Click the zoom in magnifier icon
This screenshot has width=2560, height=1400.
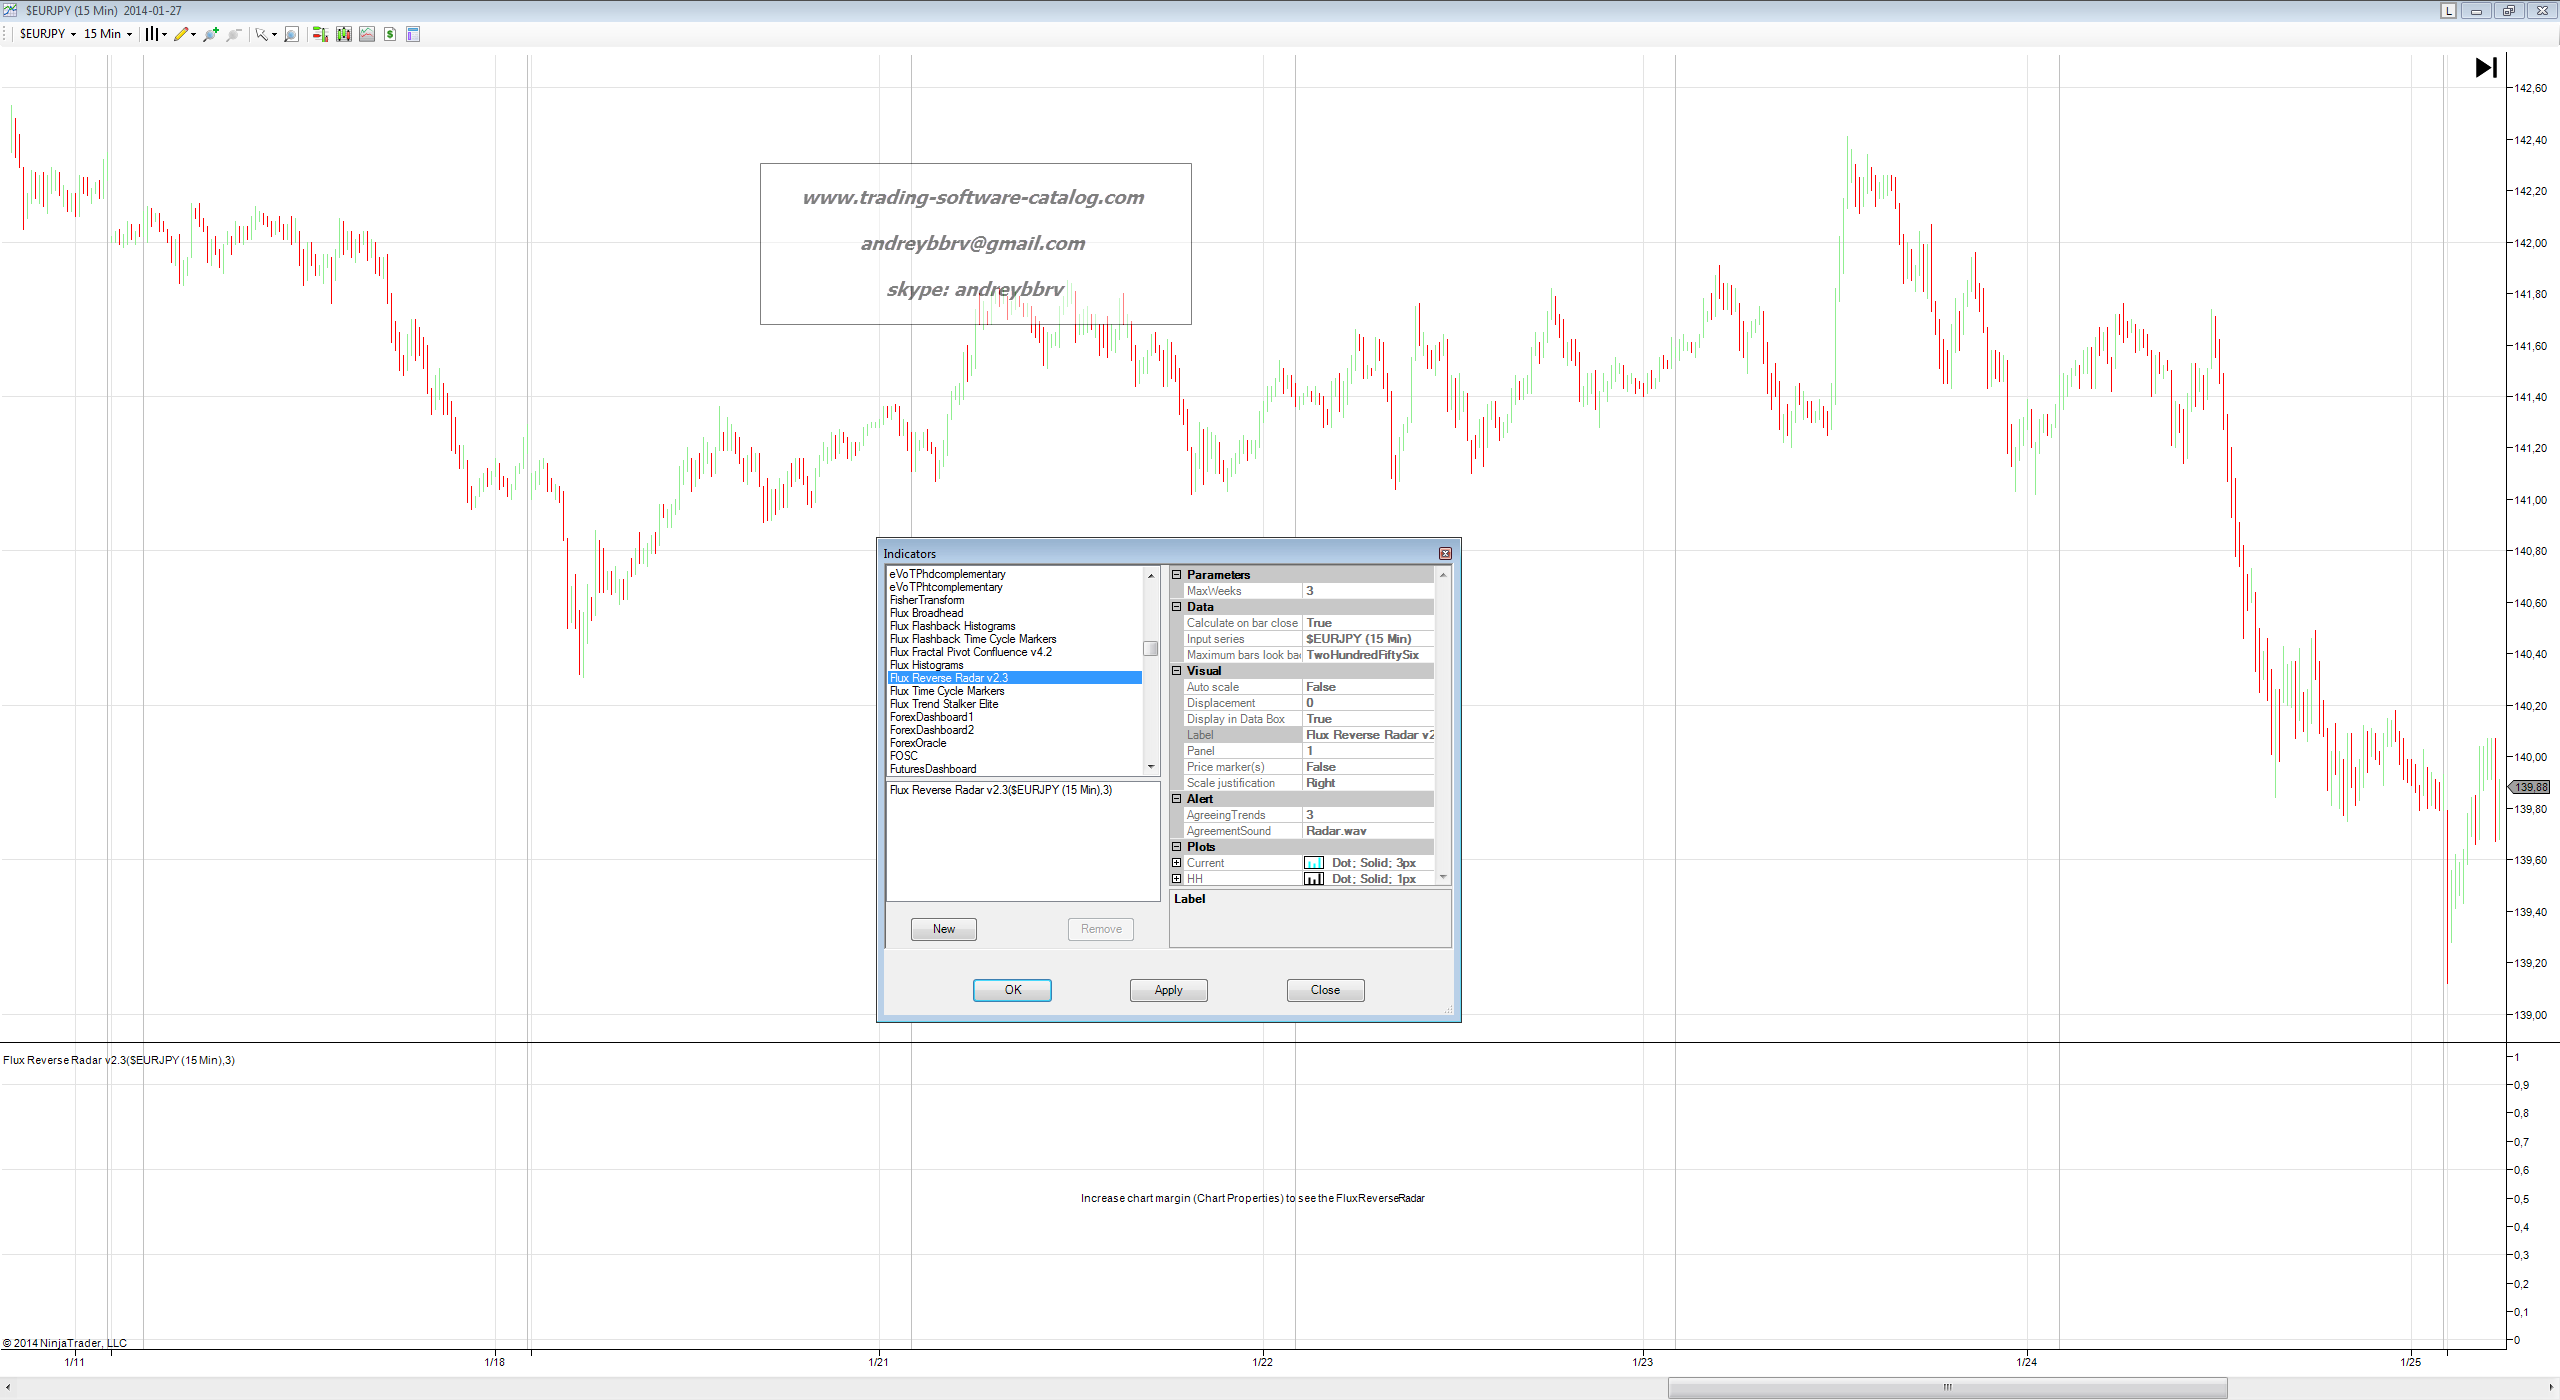click(211, 34)
